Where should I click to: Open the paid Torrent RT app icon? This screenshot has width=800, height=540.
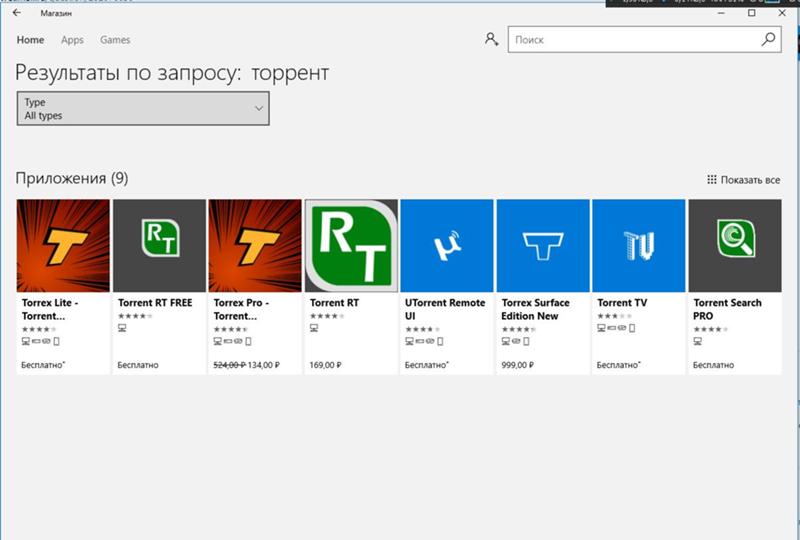tap(351, 246)
